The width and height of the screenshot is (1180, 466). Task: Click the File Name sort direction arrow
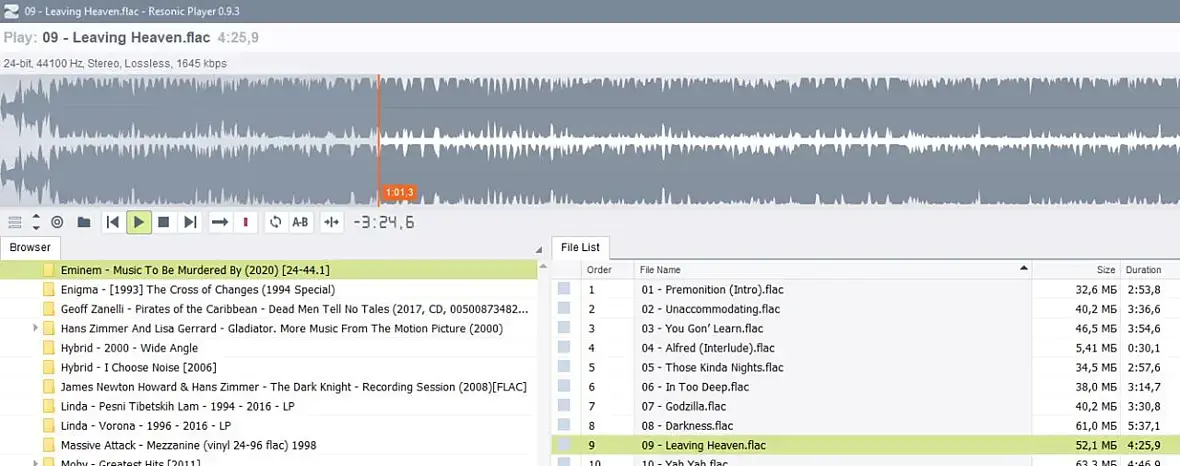click(x=1023, y=269)
